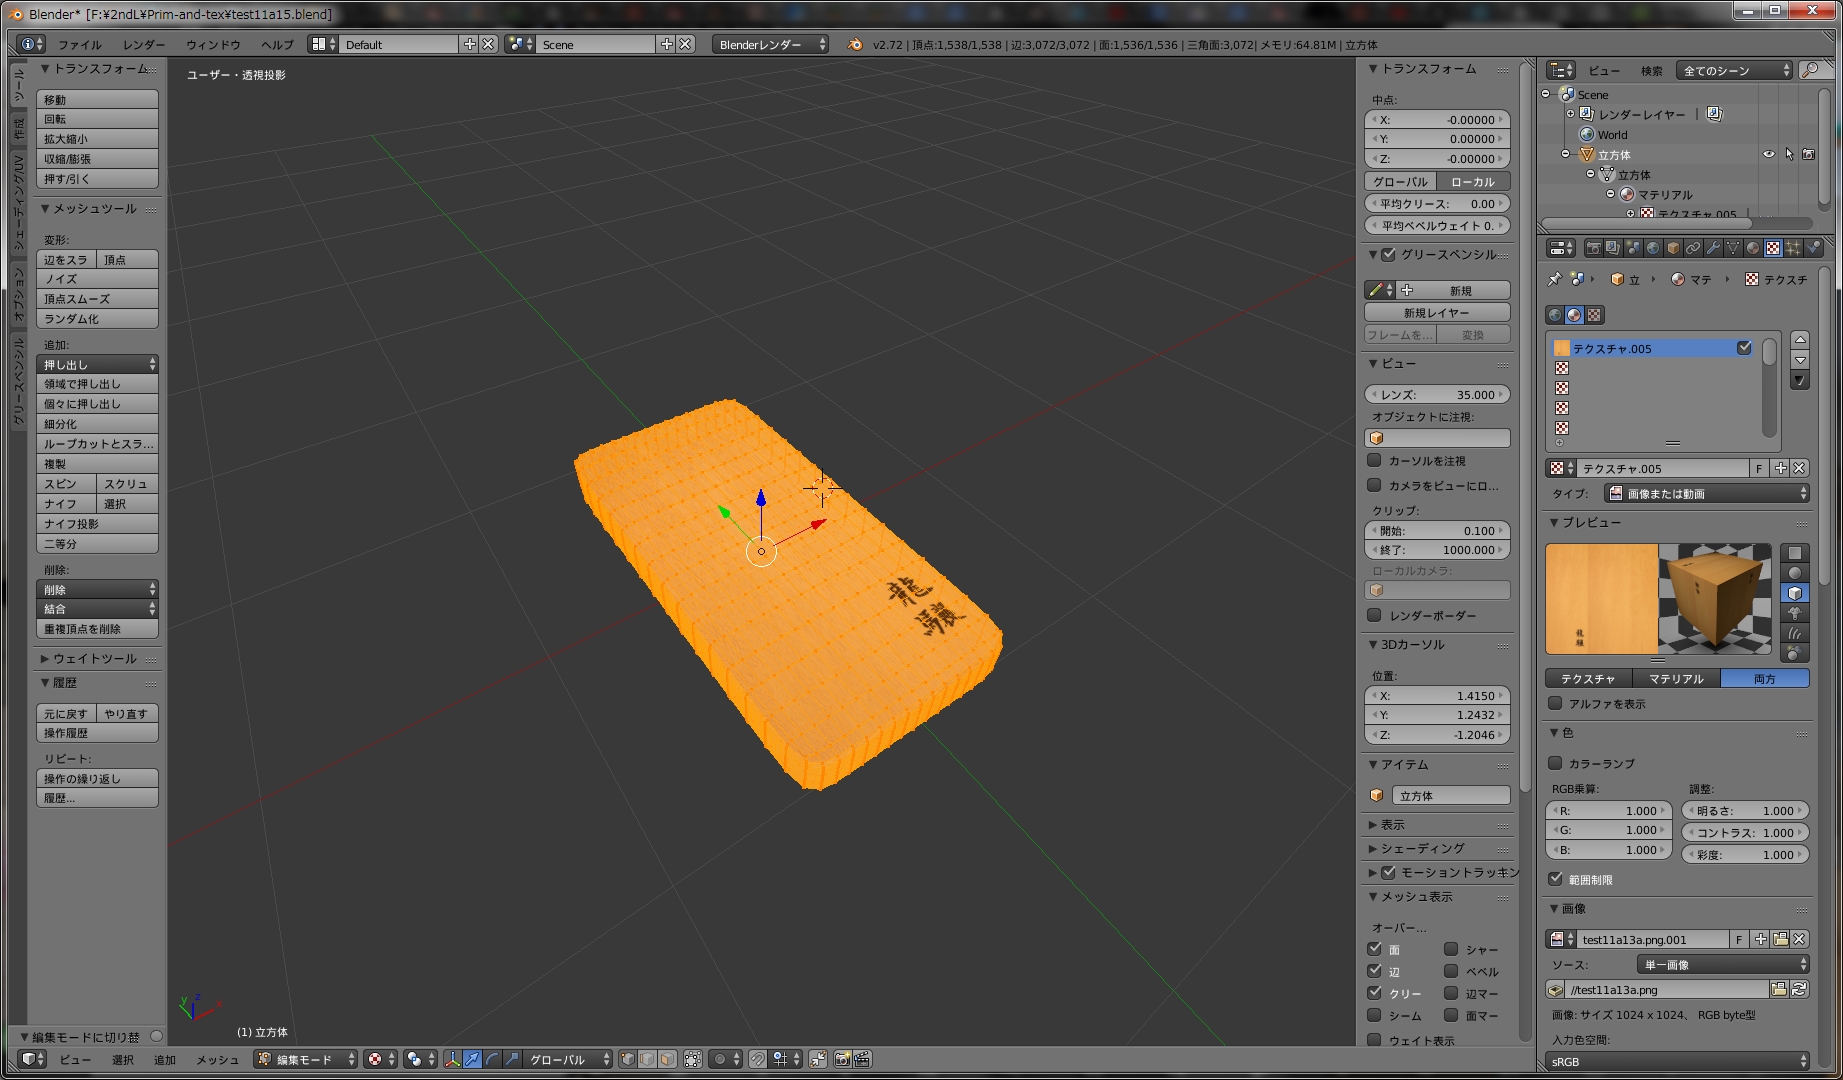Switch to the World properties globe tab
1843x1080 pixels.
1653,248
